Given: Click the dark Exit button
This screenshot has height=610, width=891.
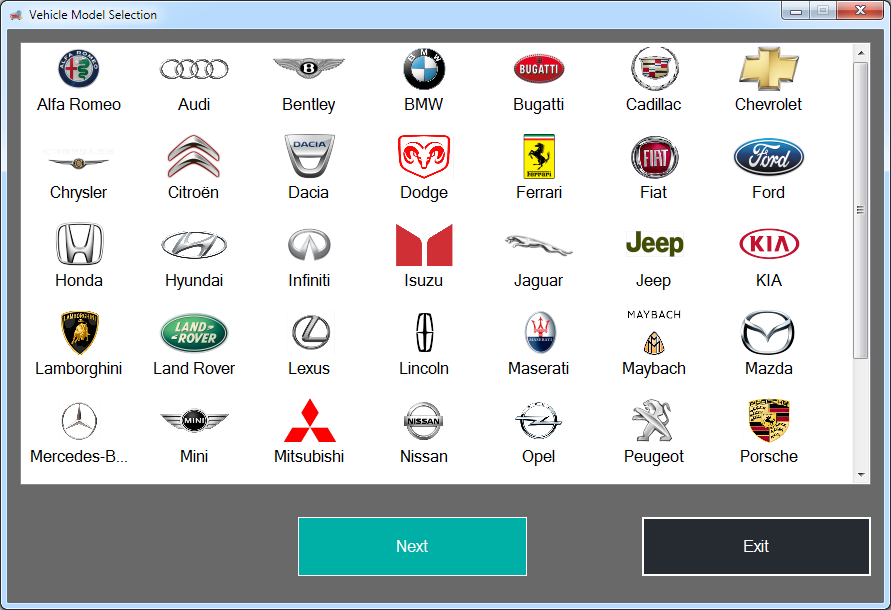Looking at the screenshot, I should point(756,546).
